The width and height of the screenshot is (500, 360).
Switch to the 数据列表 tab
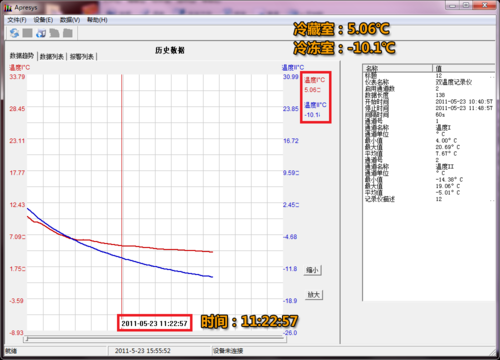tap(52, 57)
